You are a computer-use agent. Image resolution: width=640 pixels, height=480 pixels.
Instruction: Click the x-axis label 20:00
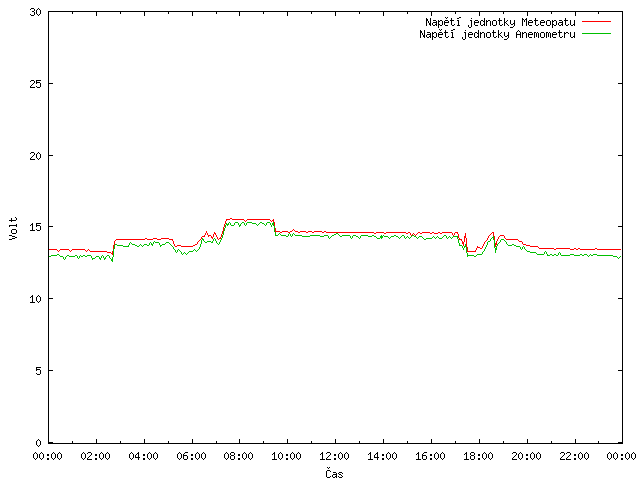pos(526,456)
